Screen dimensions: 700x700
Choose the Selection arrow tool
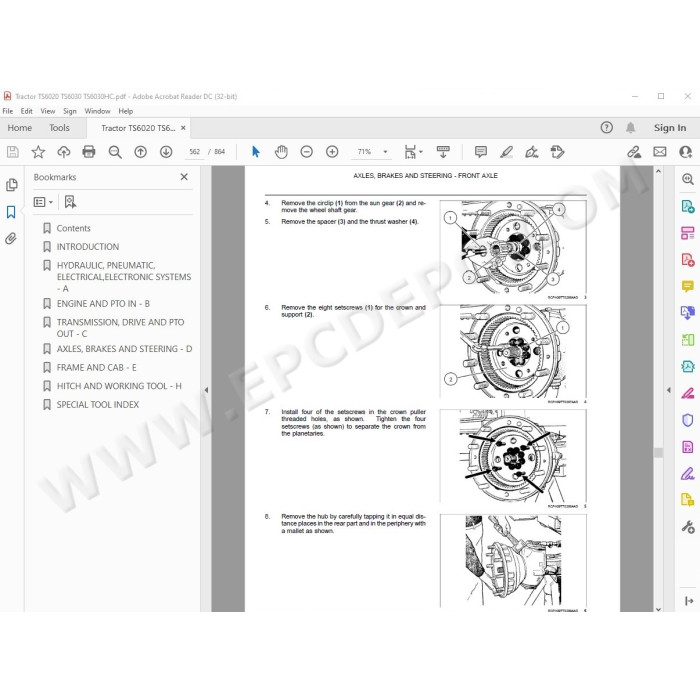pyautogui.click(x=255, y=152)
